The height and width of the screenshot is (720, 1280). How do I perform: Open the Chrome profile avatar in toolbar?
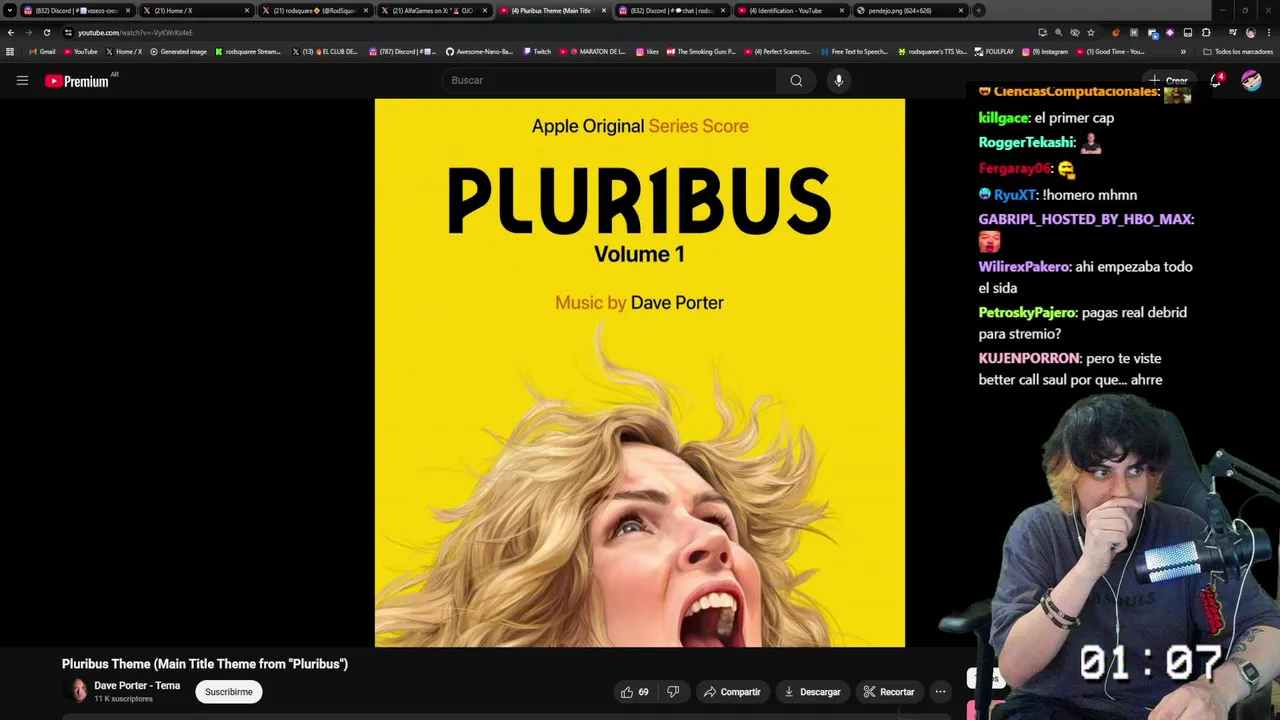pos(1251,32)
